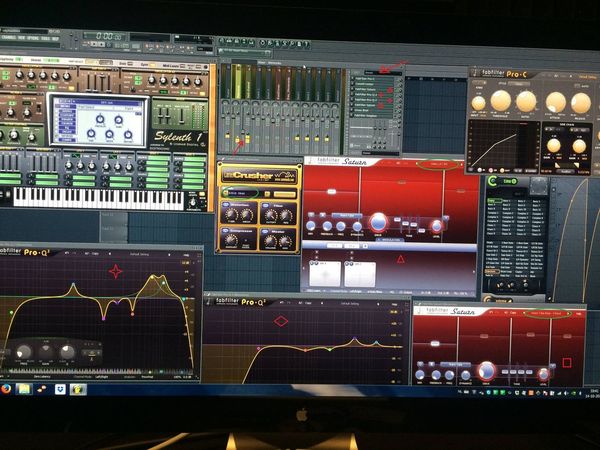
Task: Open File Explorer from the taskbar
Action: coord(24,389)
